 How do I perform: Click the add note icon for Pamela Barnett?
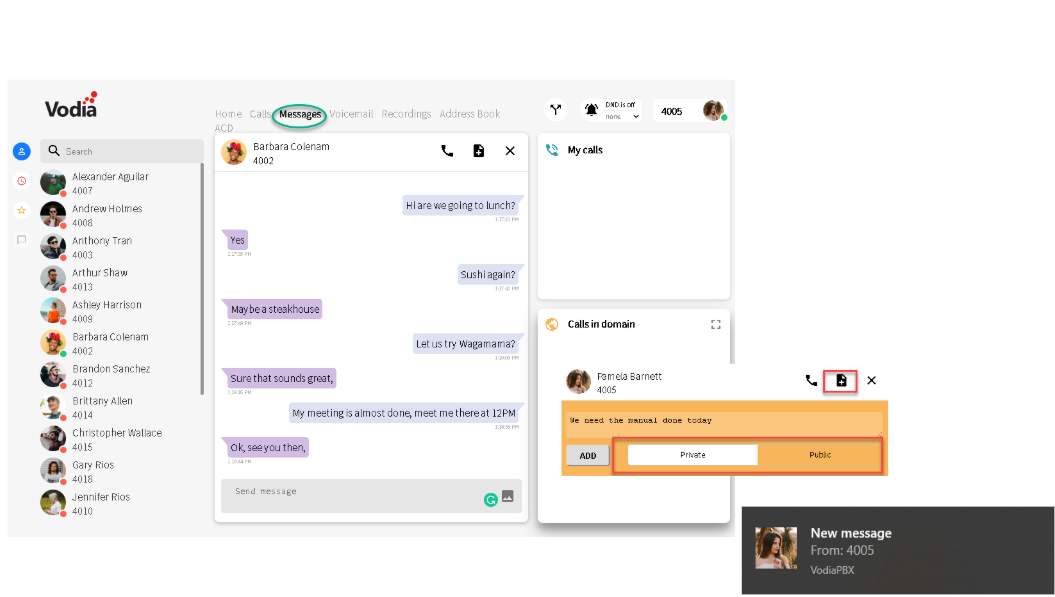tap(841, 381)
